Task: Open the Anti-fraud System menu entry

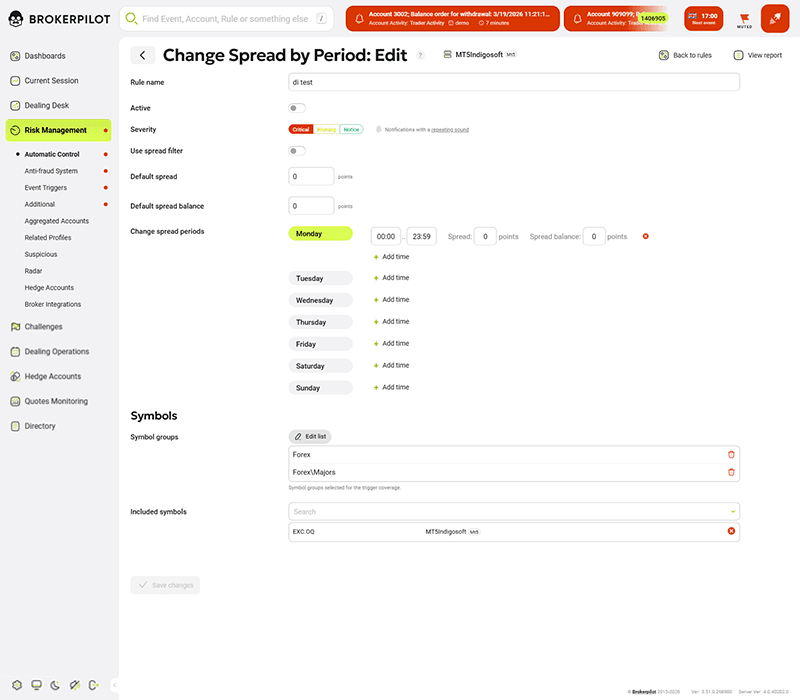Action: pos(52,171)
